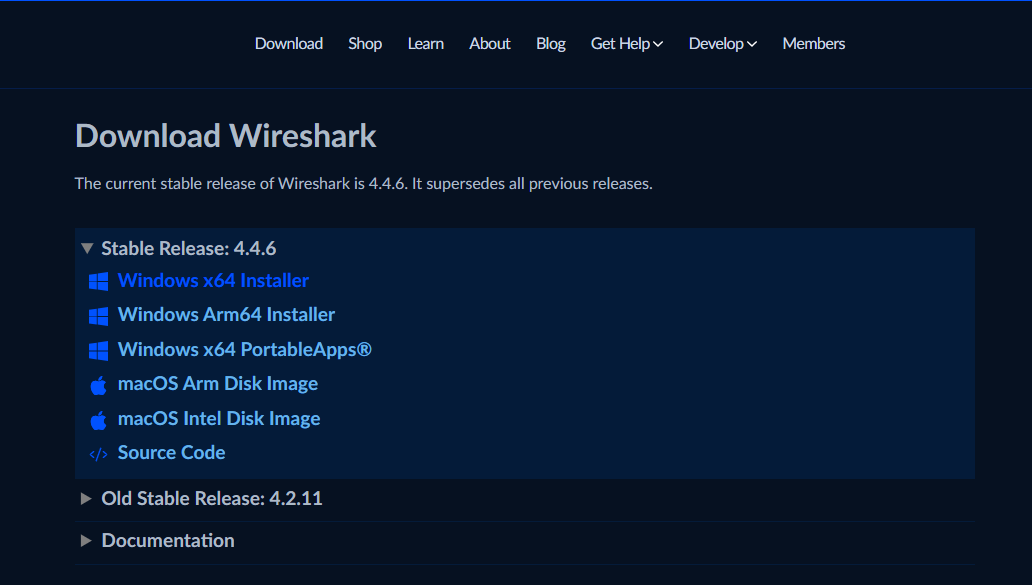This screenshot has height=585, width=1032.
Task: Click the Documentation label text
Action: click(168, 541)
